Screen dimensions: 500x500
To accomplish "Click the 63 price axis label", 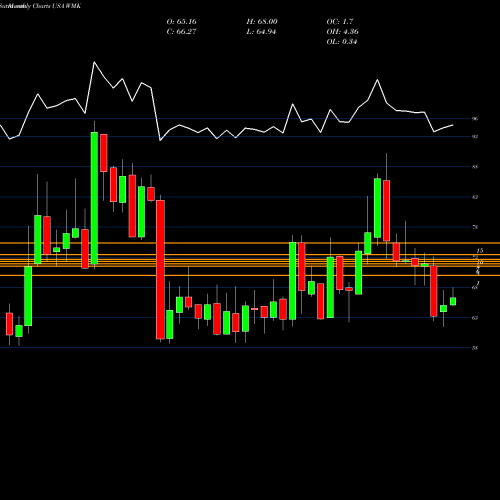I will tap(475, 318).
